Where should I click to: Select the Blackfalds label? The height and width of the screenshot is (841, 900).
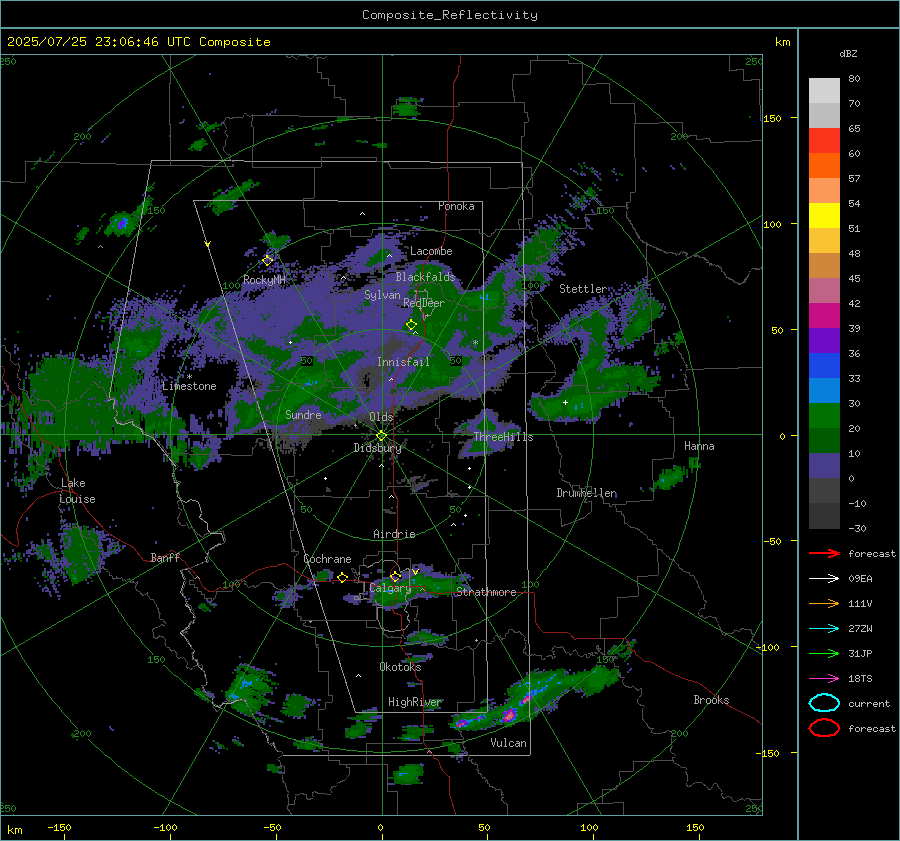coord(425,277)
